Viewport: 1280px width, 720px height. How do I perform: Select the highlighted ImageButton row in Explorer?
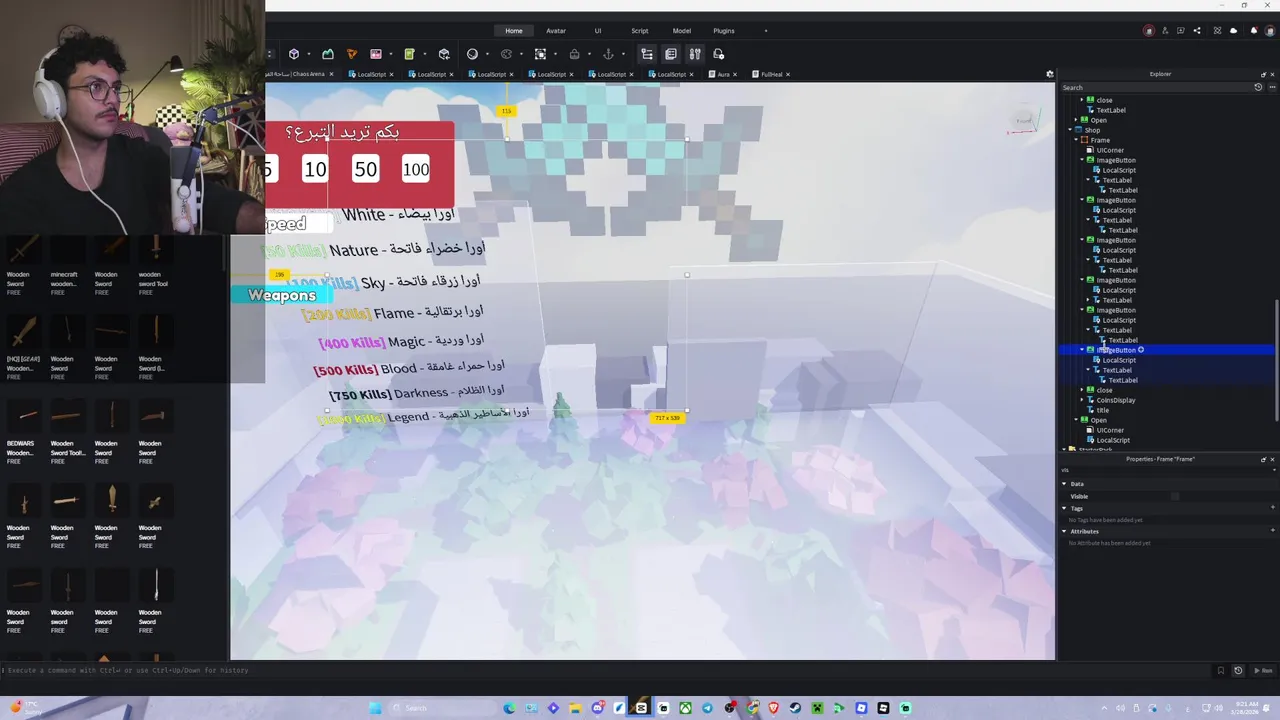pyautogui.click(x=1167, y=350)
